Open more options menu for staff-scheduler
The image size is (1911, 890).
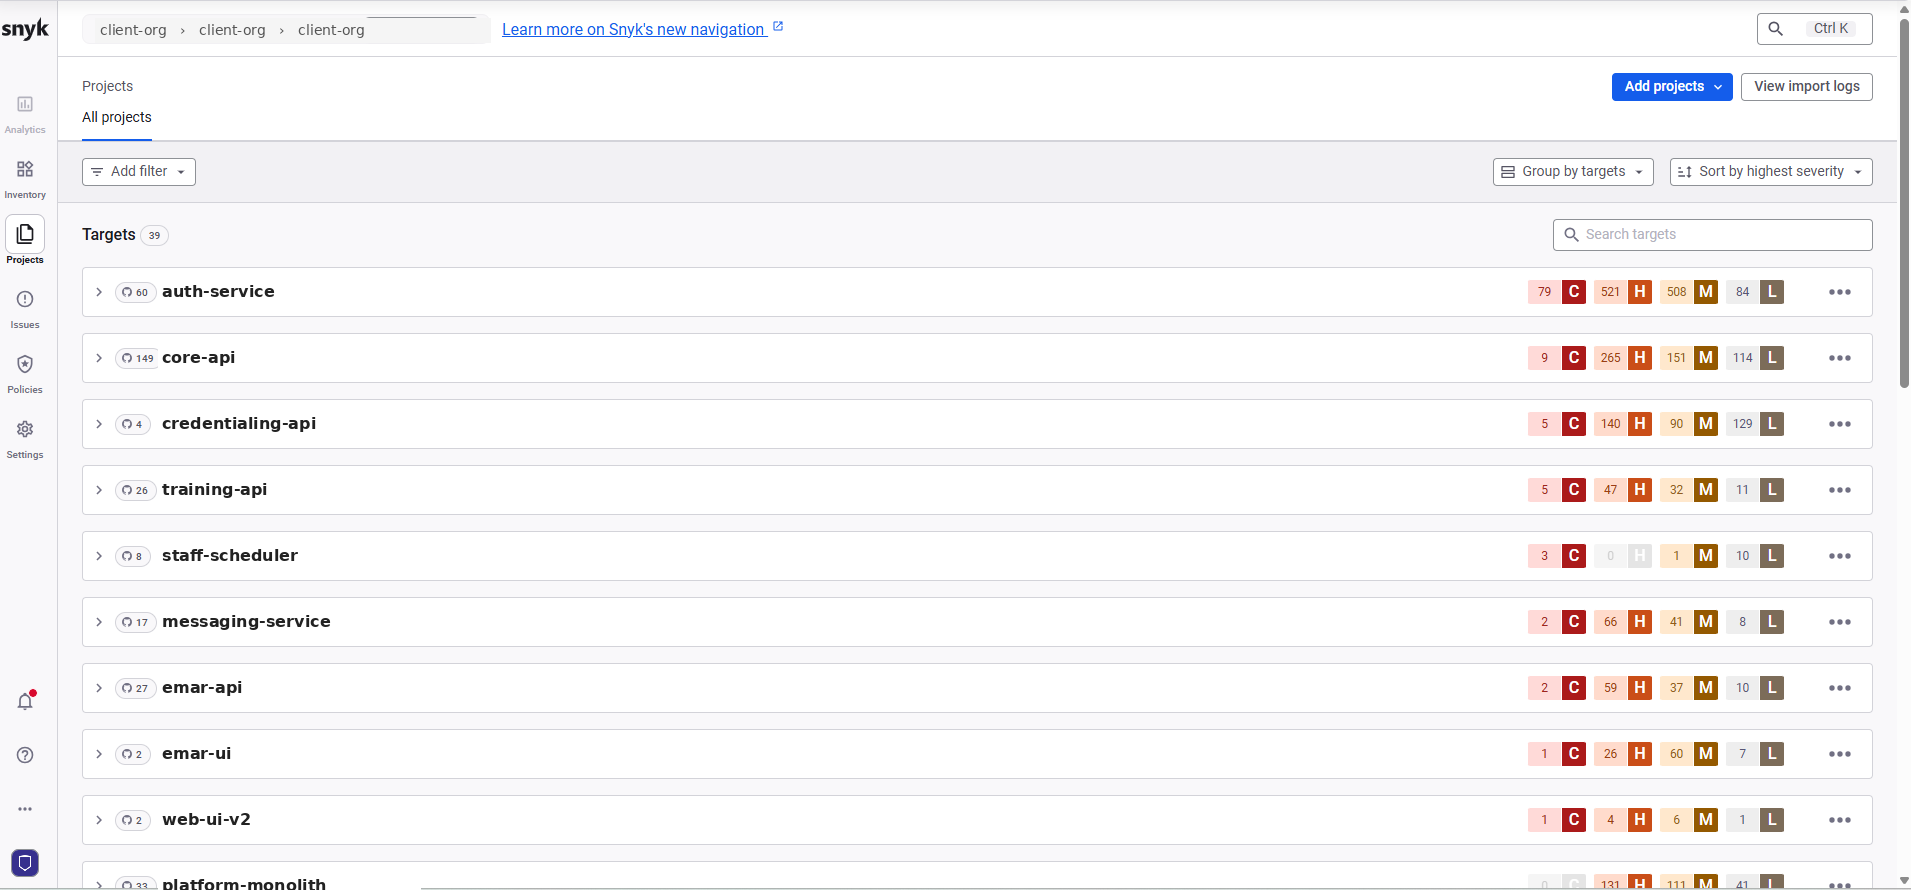coord(1840,556)
